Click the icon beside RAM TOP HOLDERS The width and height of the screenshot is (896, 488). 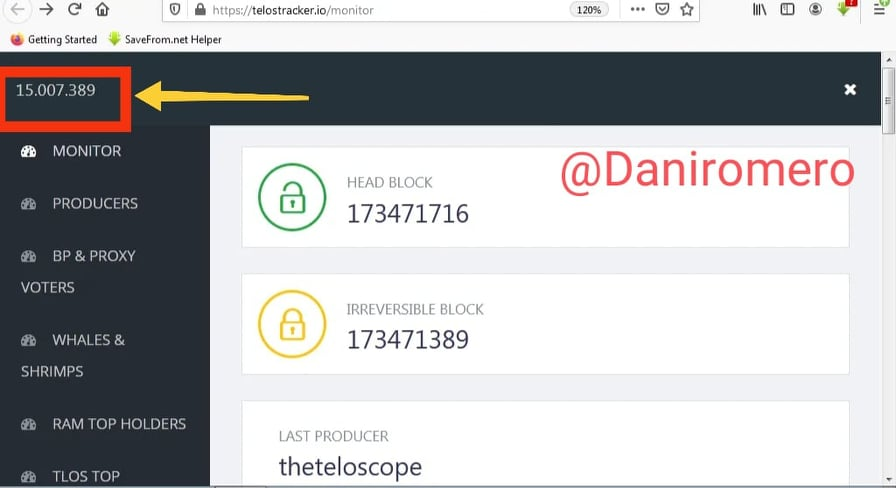click(x=29, y=425)
